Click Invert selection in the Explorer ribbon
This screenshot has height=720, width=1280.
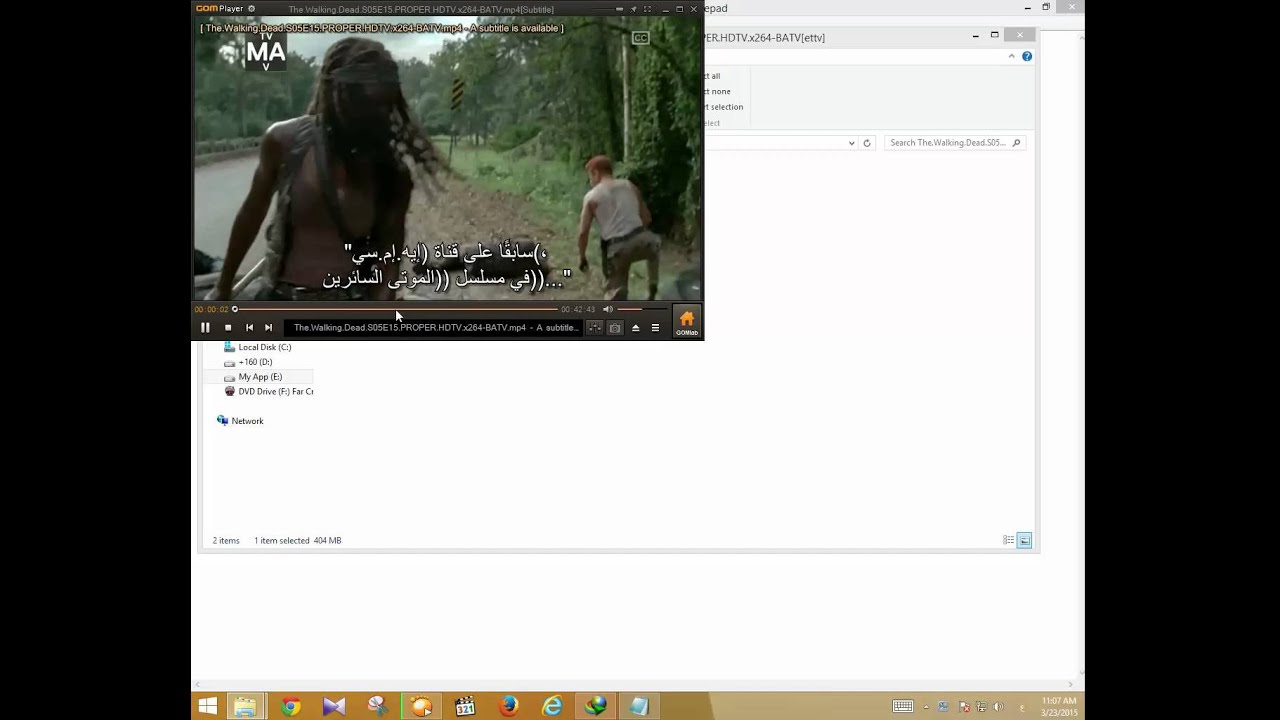pyautogui.click(x=723, y=107)
